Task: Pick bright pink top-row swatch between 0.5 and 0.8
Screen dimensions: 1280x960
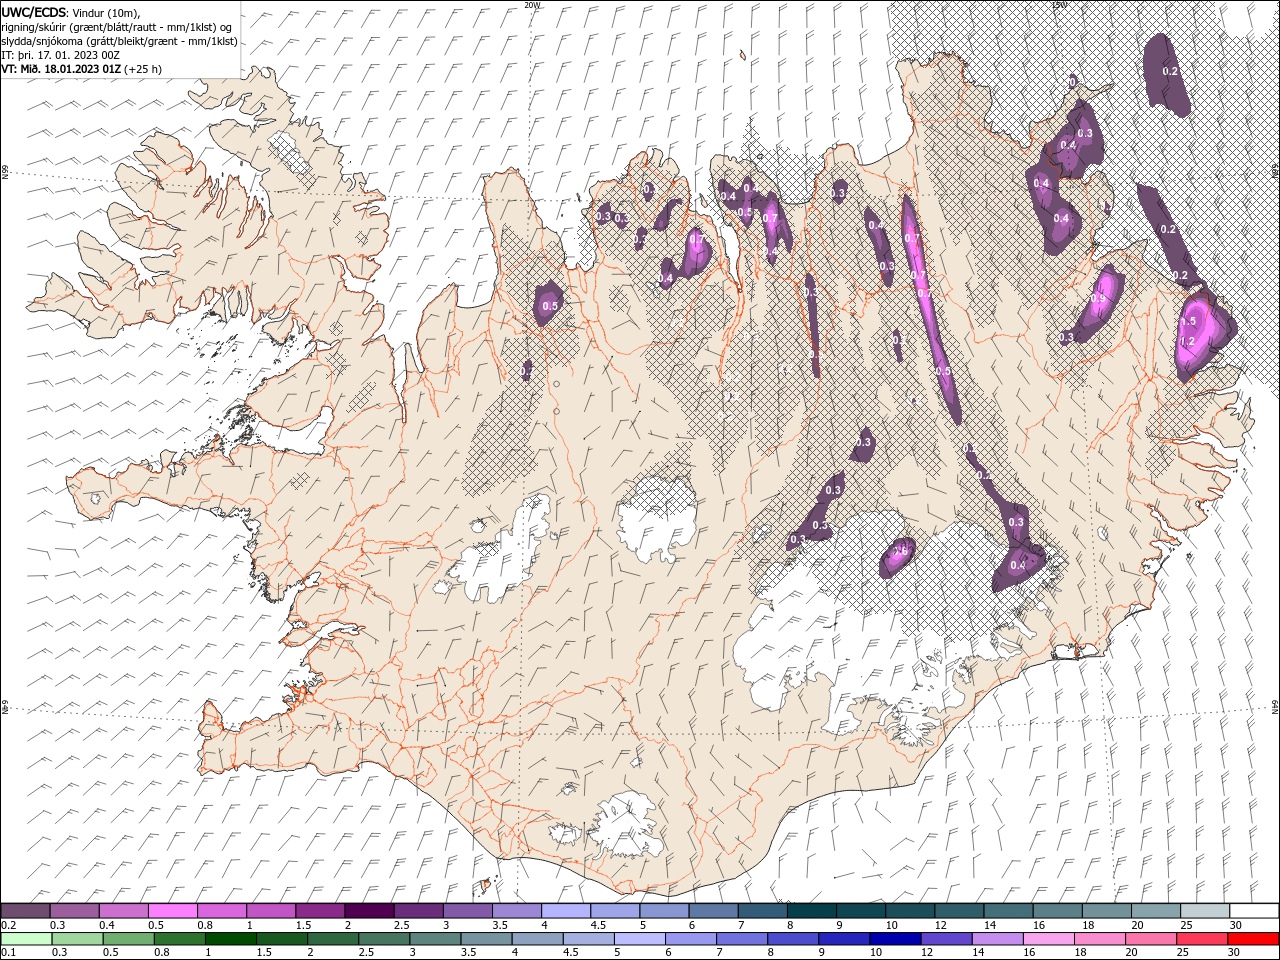Action: pyautogui.click(x=172, y=911)
